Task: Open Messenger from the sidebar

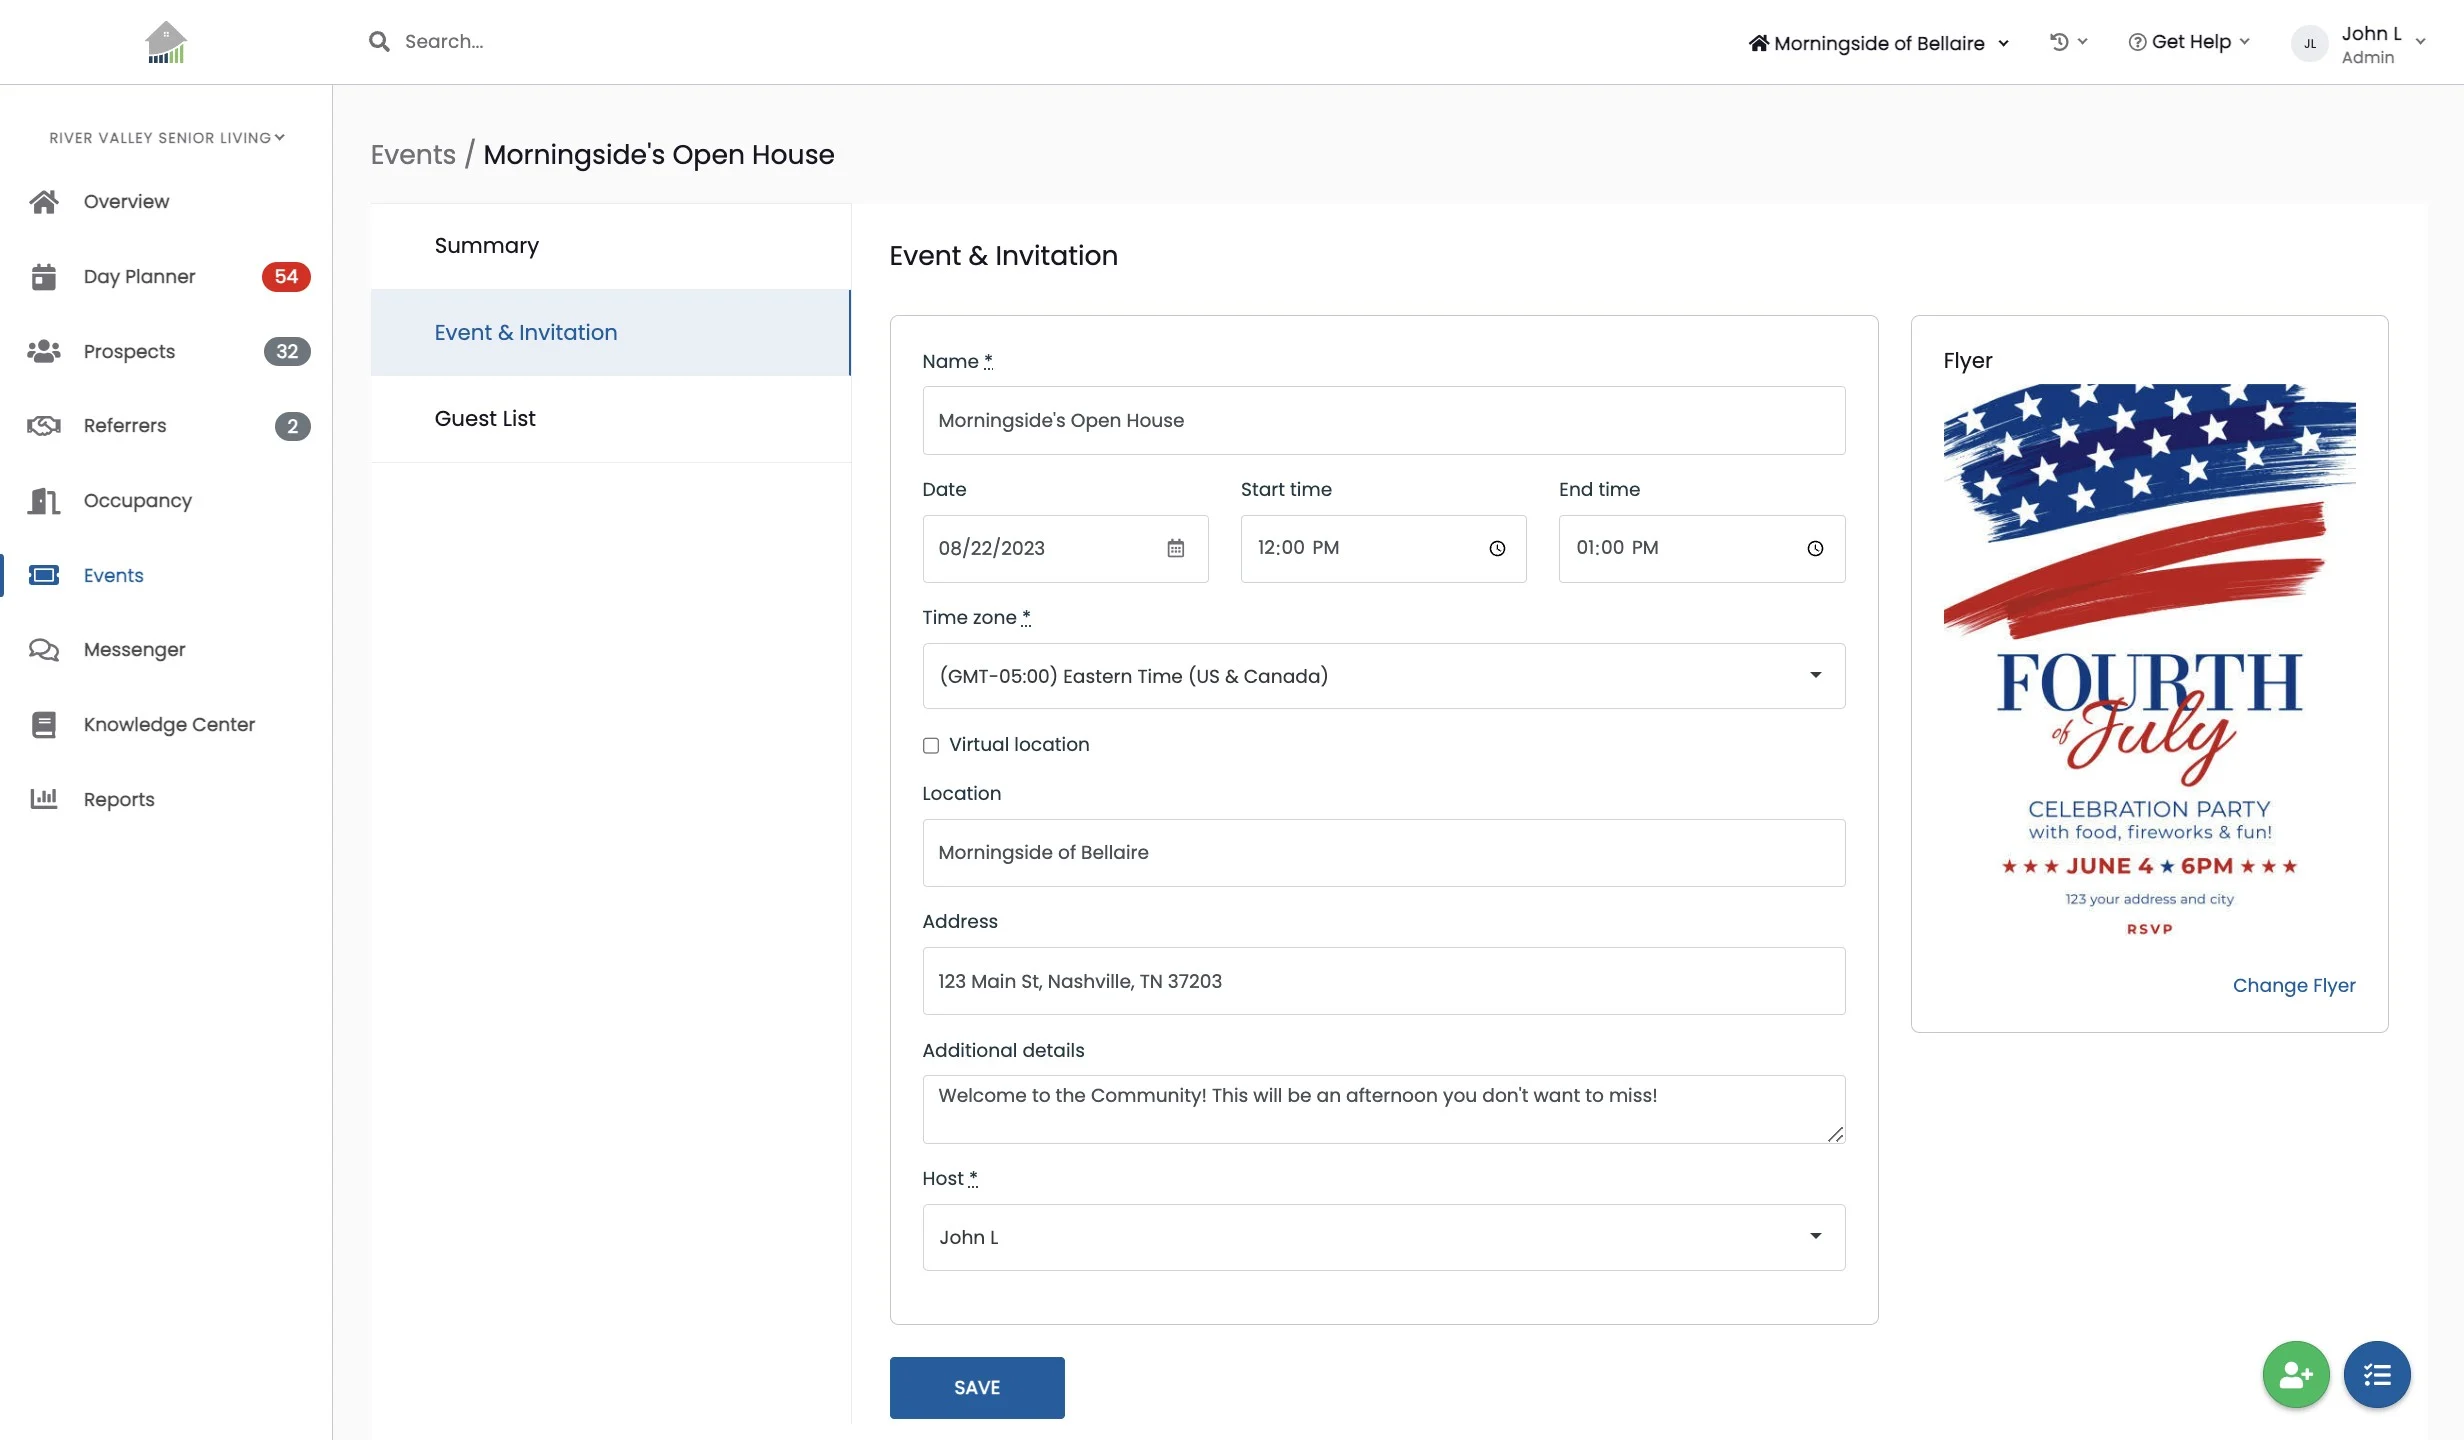Action: tap(134, 650)
